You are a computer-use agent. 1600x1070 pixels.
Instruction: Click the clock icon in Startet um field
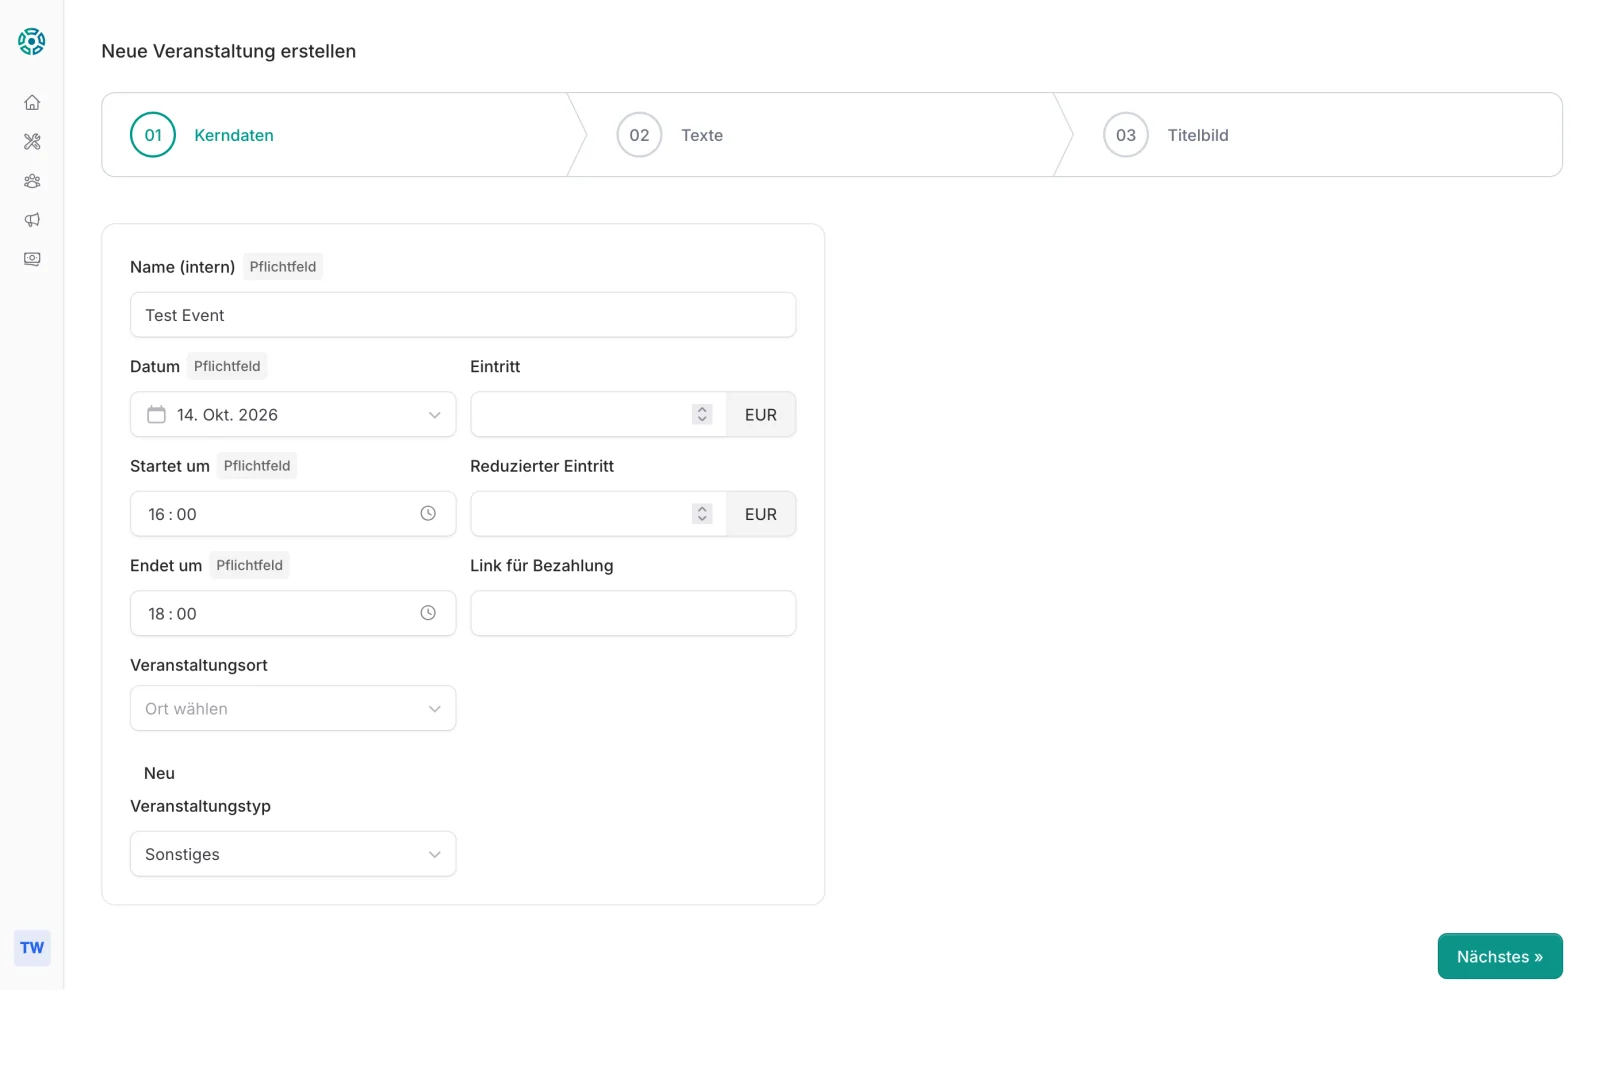[428, 513]
